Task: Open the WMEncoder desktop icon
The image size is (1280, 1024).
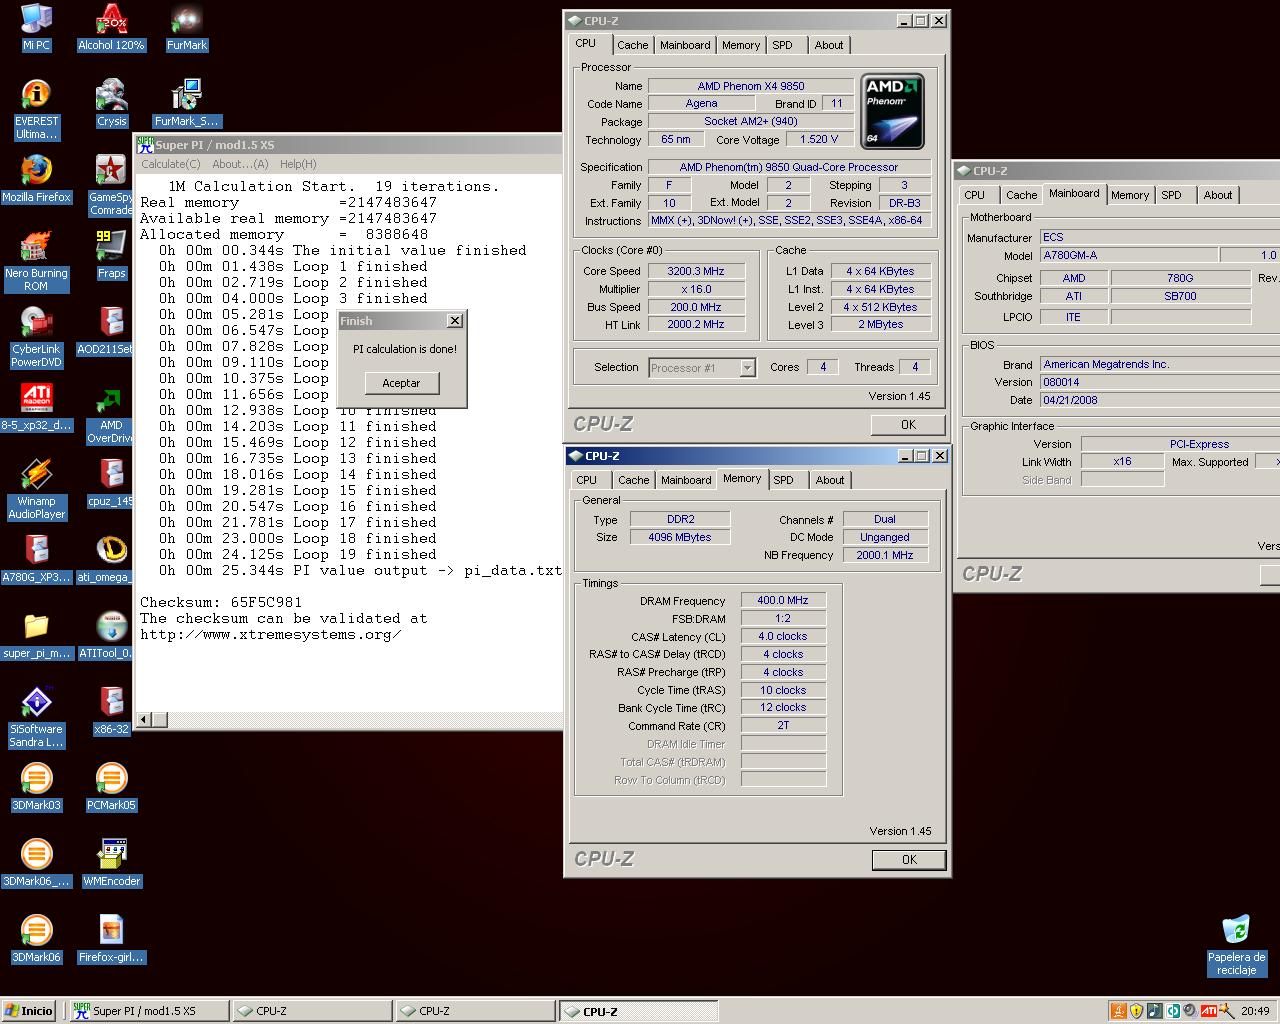Action: click(111, 863)
